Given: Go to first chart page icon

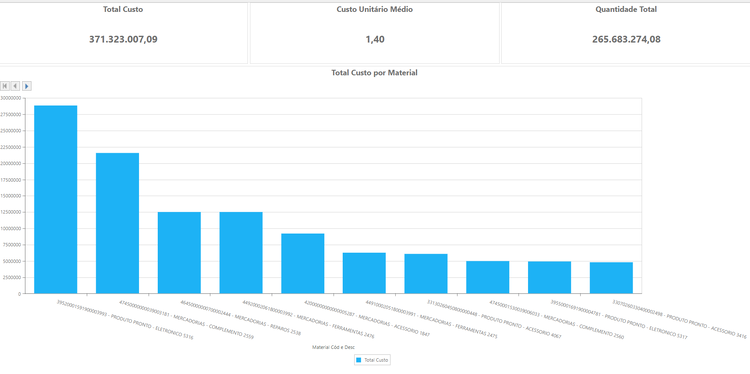Looking at the screenshot, I should tap(5, 86).
